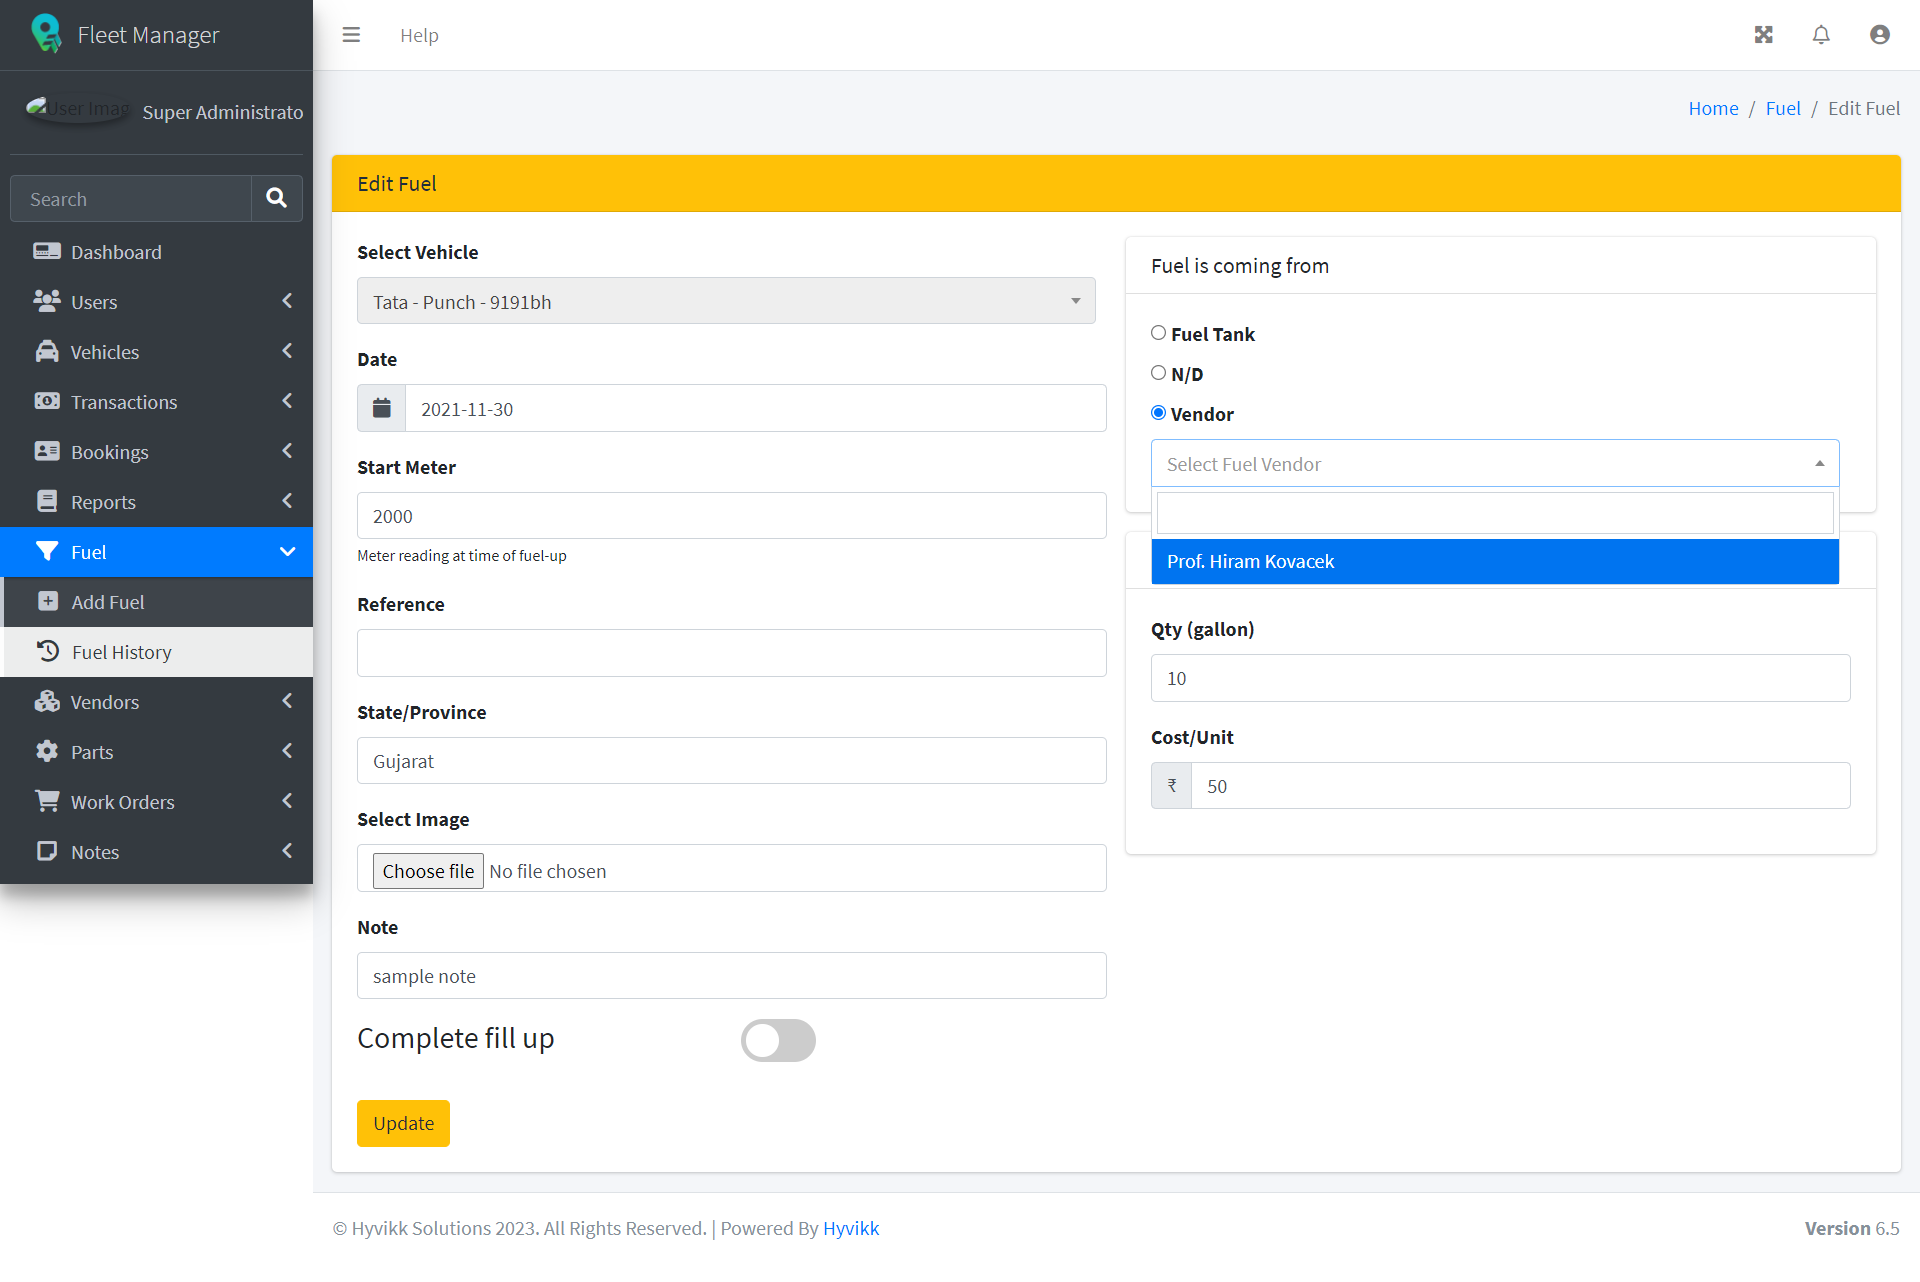This screenshot has height=1282, width=1920.
Task: Toggle the Complete fill up switch
Action: tap(778, 1040)
